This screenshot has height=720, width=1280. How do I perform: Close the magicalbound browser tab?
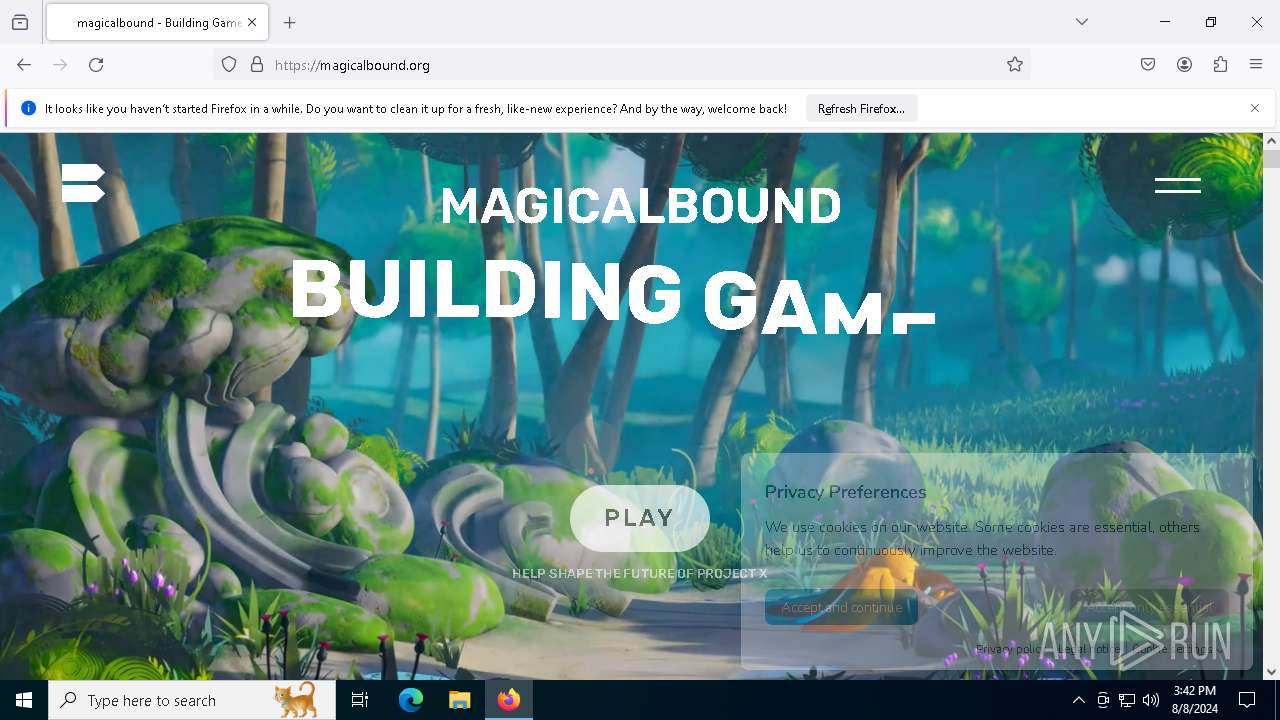pos(252,22)
